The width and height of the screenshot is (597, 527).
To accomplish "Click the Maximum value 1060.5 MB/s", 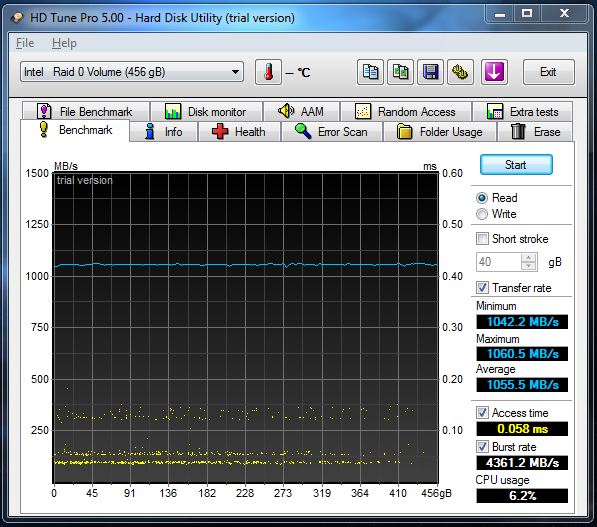I will (522, 354).
